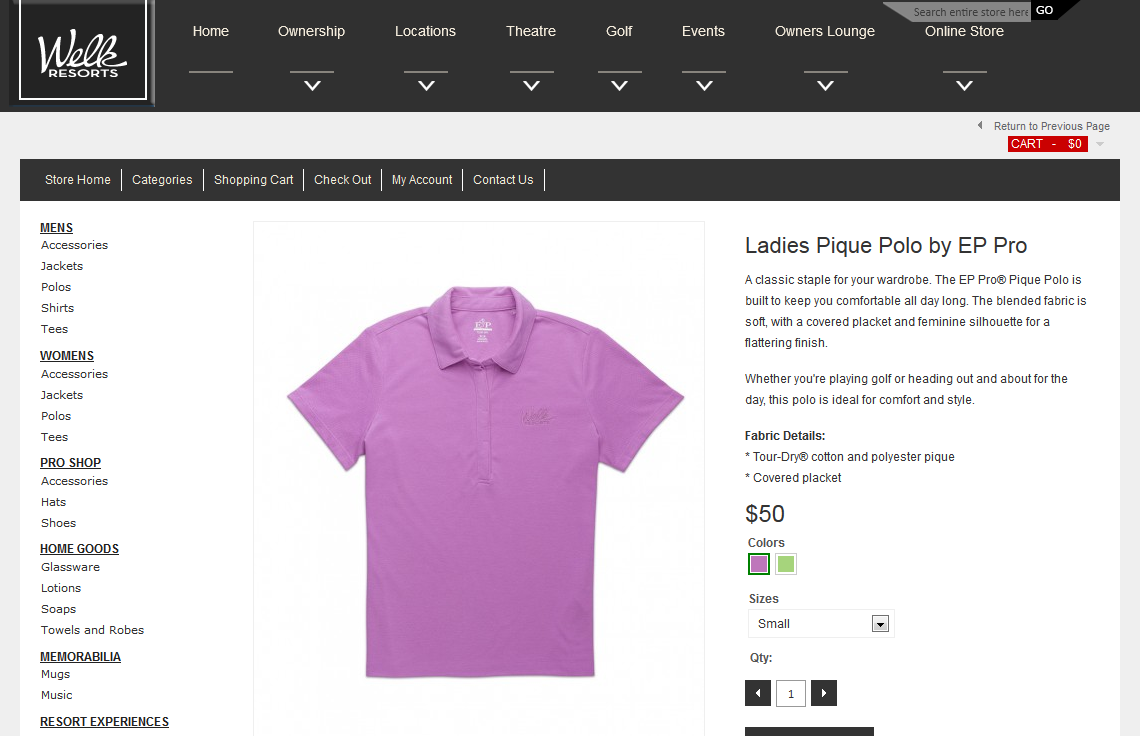Choose the green color swatch

(x=786, y=564)
